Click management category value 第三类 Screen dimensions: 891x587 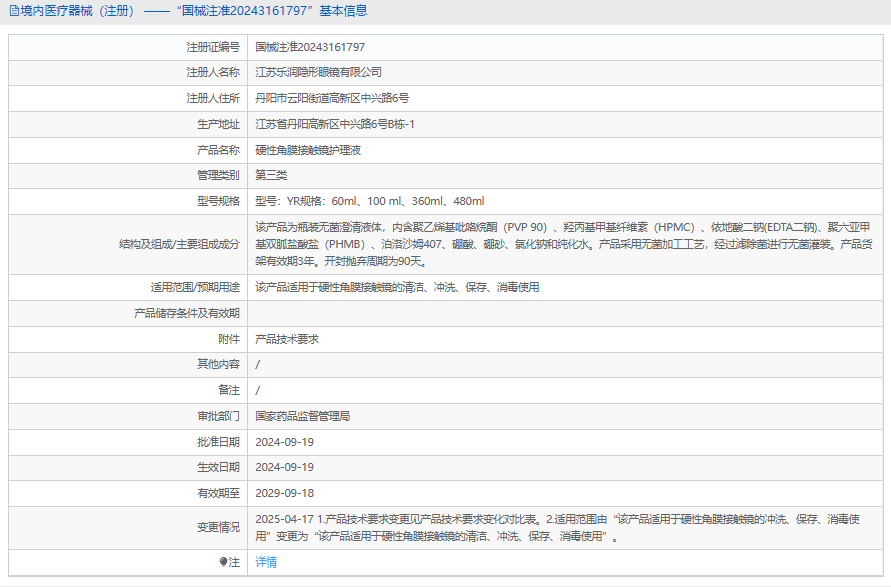click(271, 175)
